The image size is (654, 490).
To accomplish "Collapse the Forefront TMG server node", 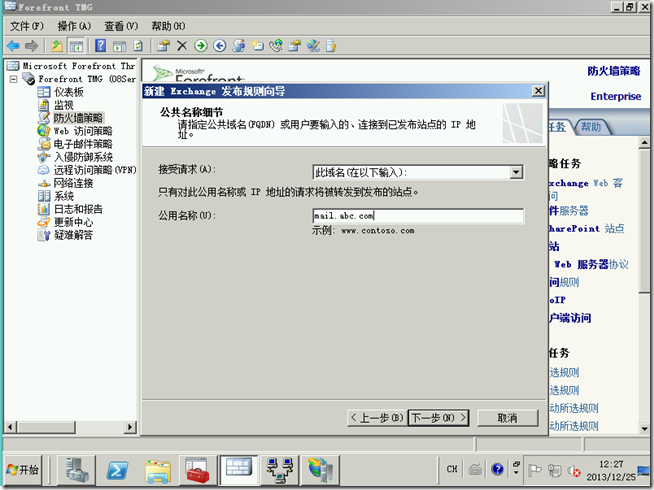I will pyautogui.click(x=13, y=79).
